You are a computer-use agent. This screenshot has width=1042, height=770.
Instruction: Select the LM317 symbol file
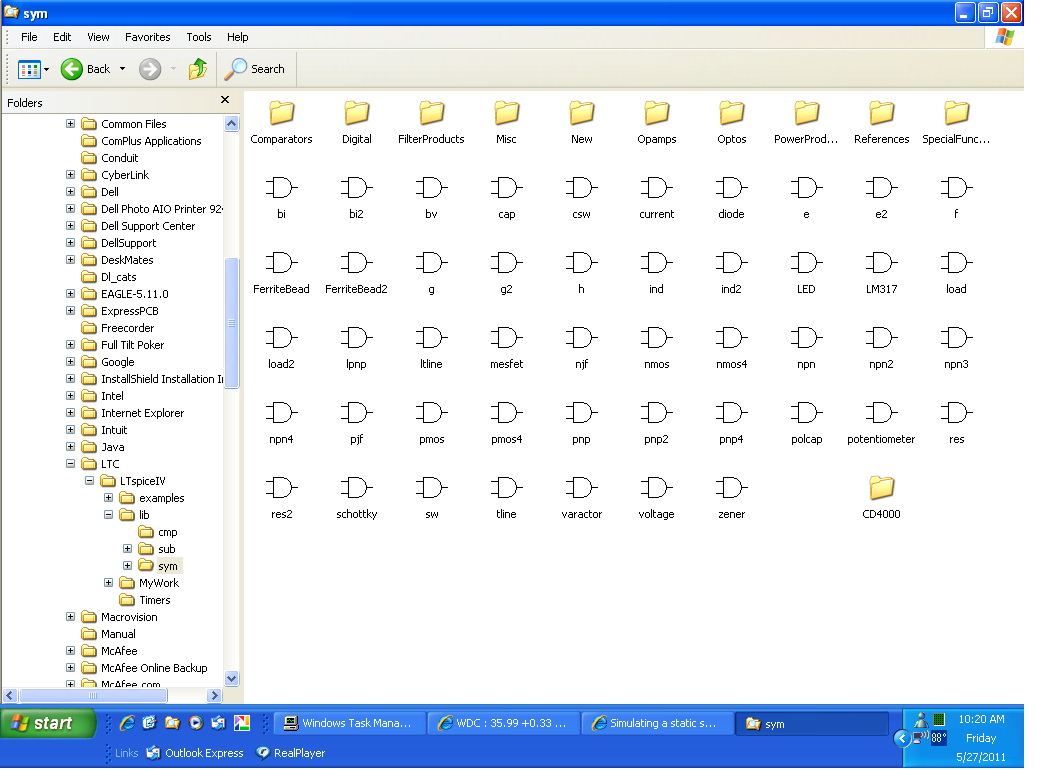[x=881, y=272]
